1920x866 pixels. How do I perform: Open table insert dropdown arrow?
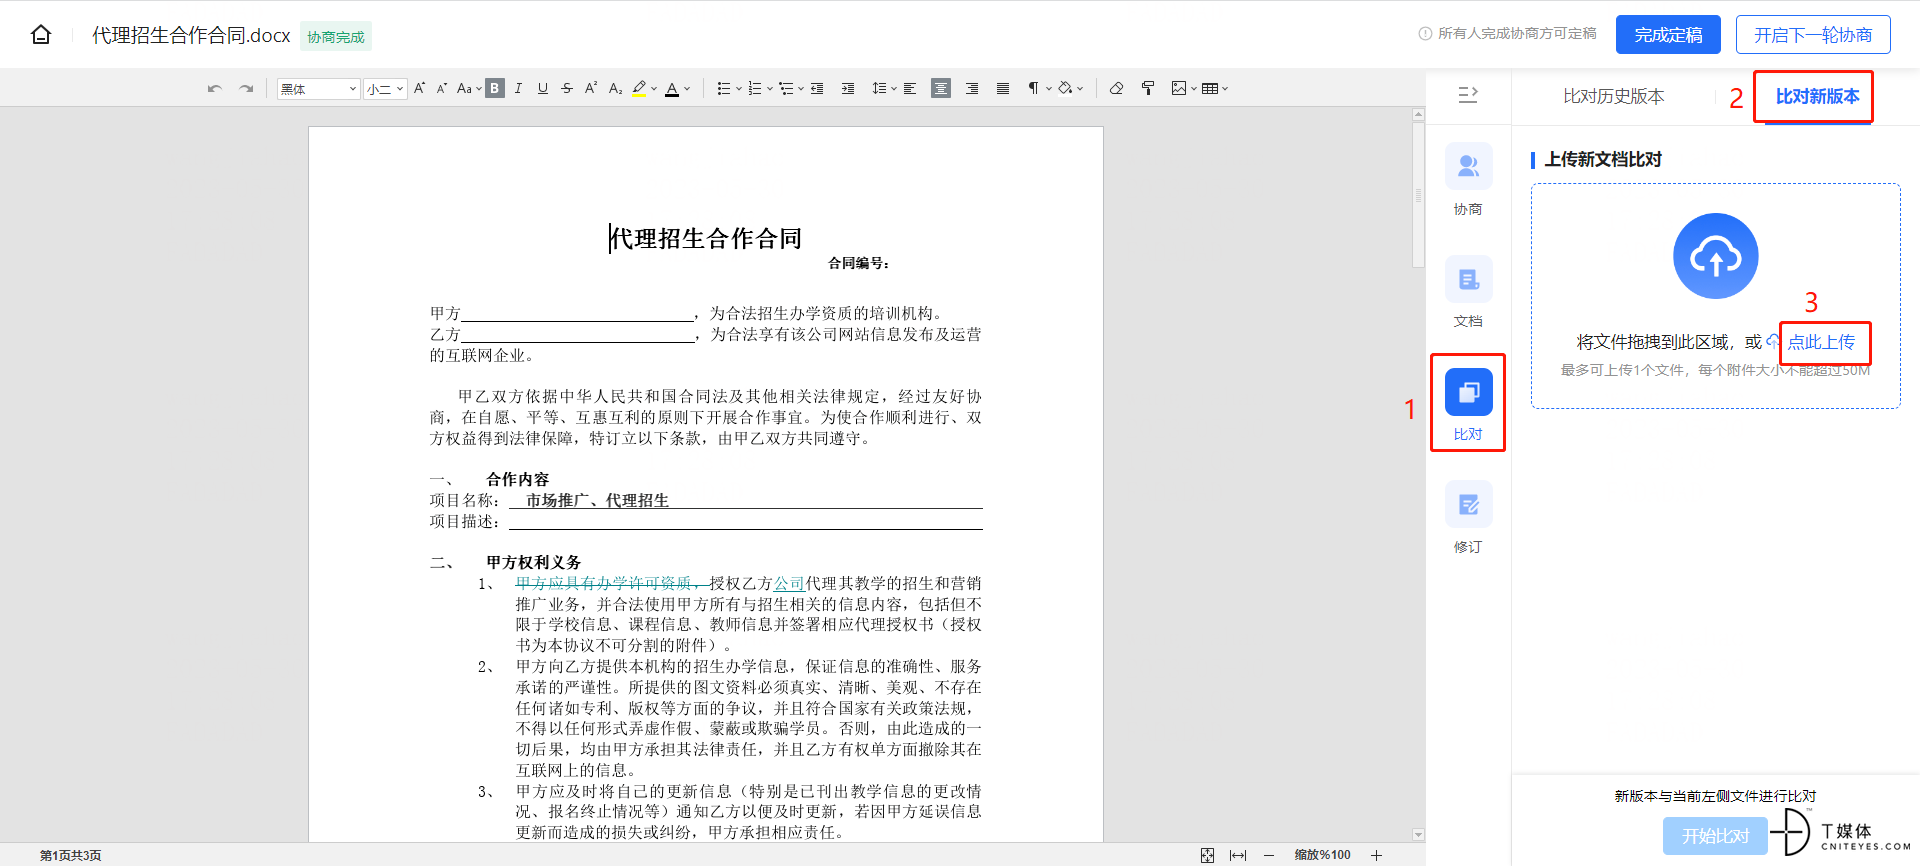pos(1225,89)
